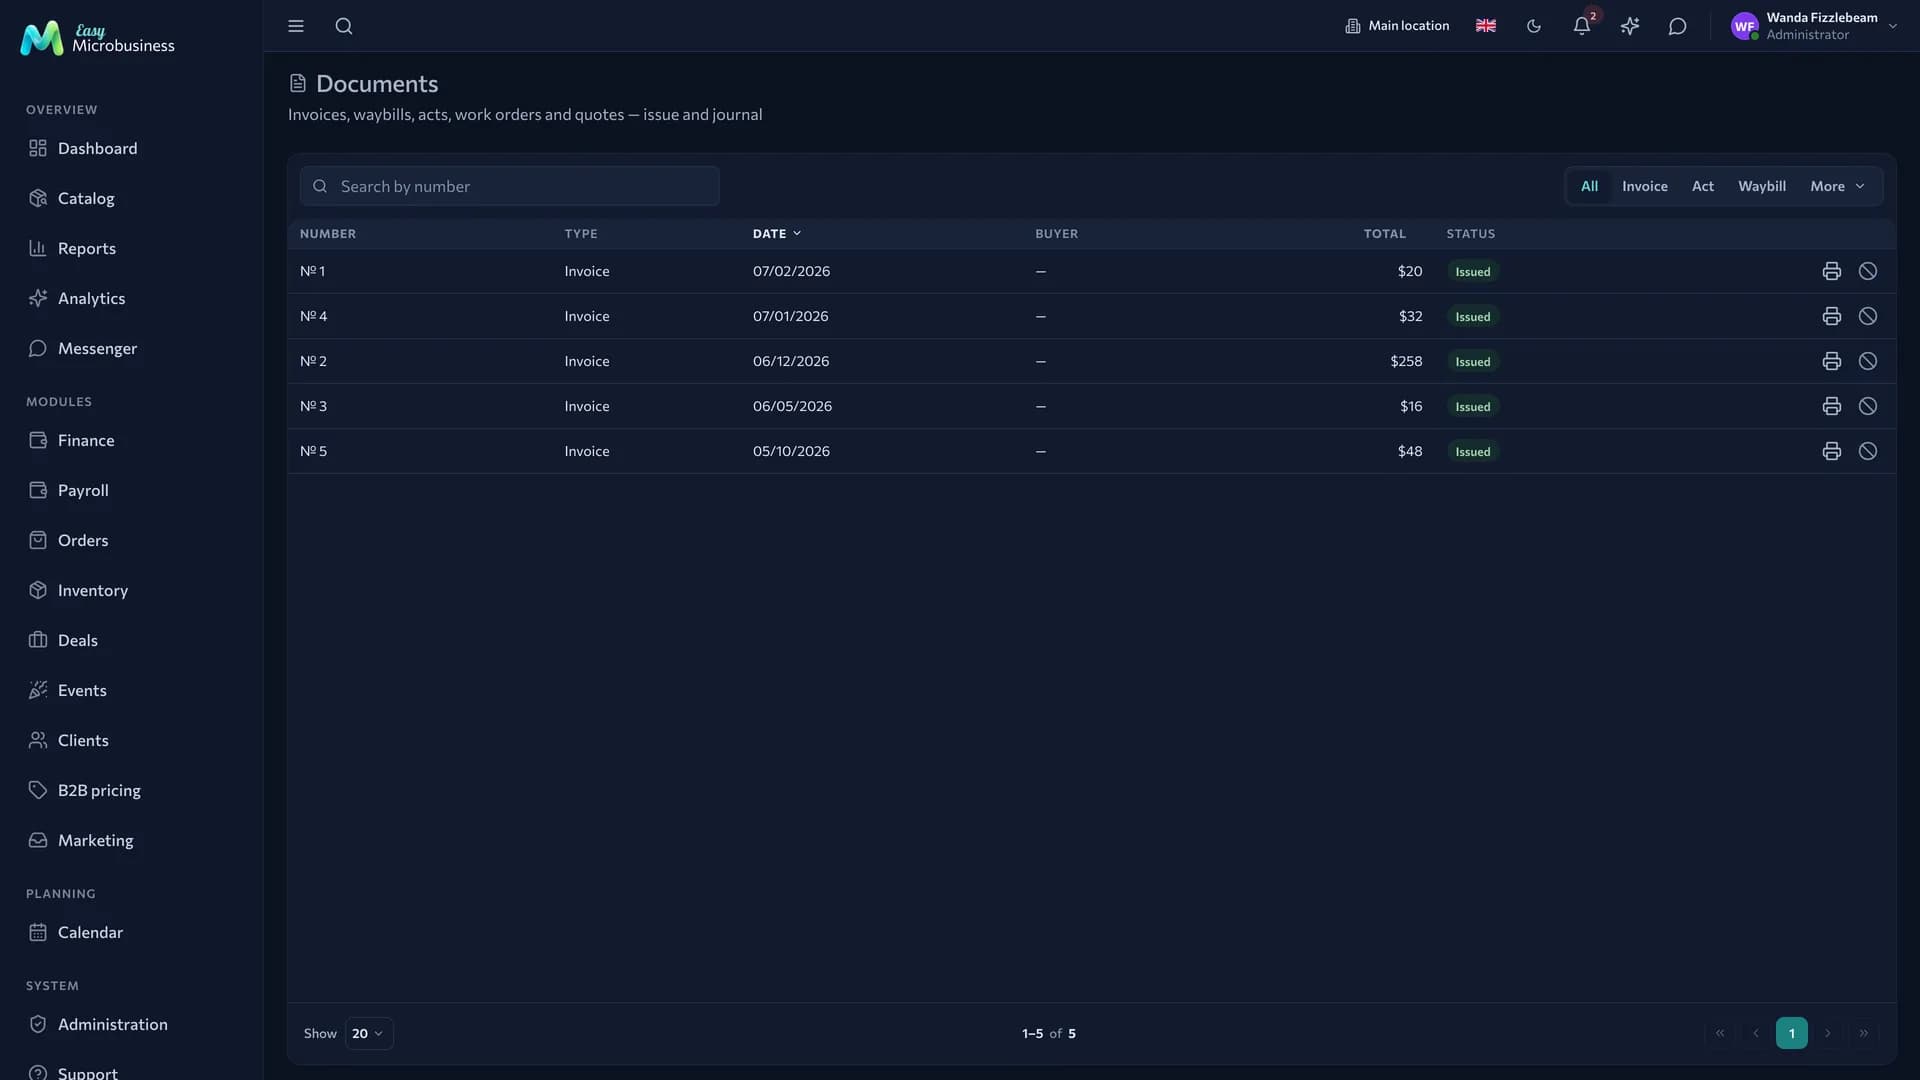The height and width of the screenshot is (1080, 1920).
Task: Open Payroll module
Action: click(131, 490)
